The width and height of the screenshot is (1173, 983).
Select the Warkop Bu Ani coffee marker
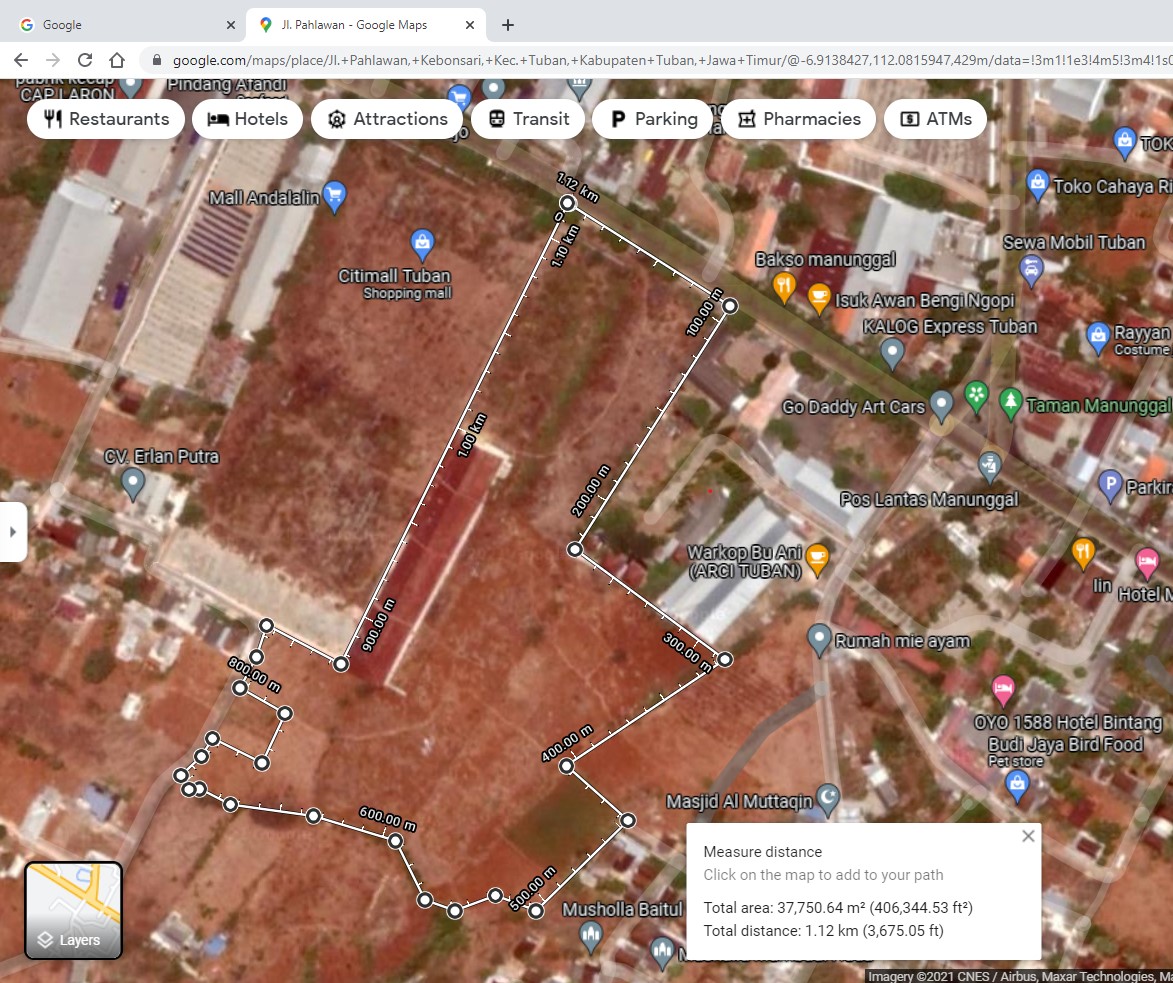[817, 559]
